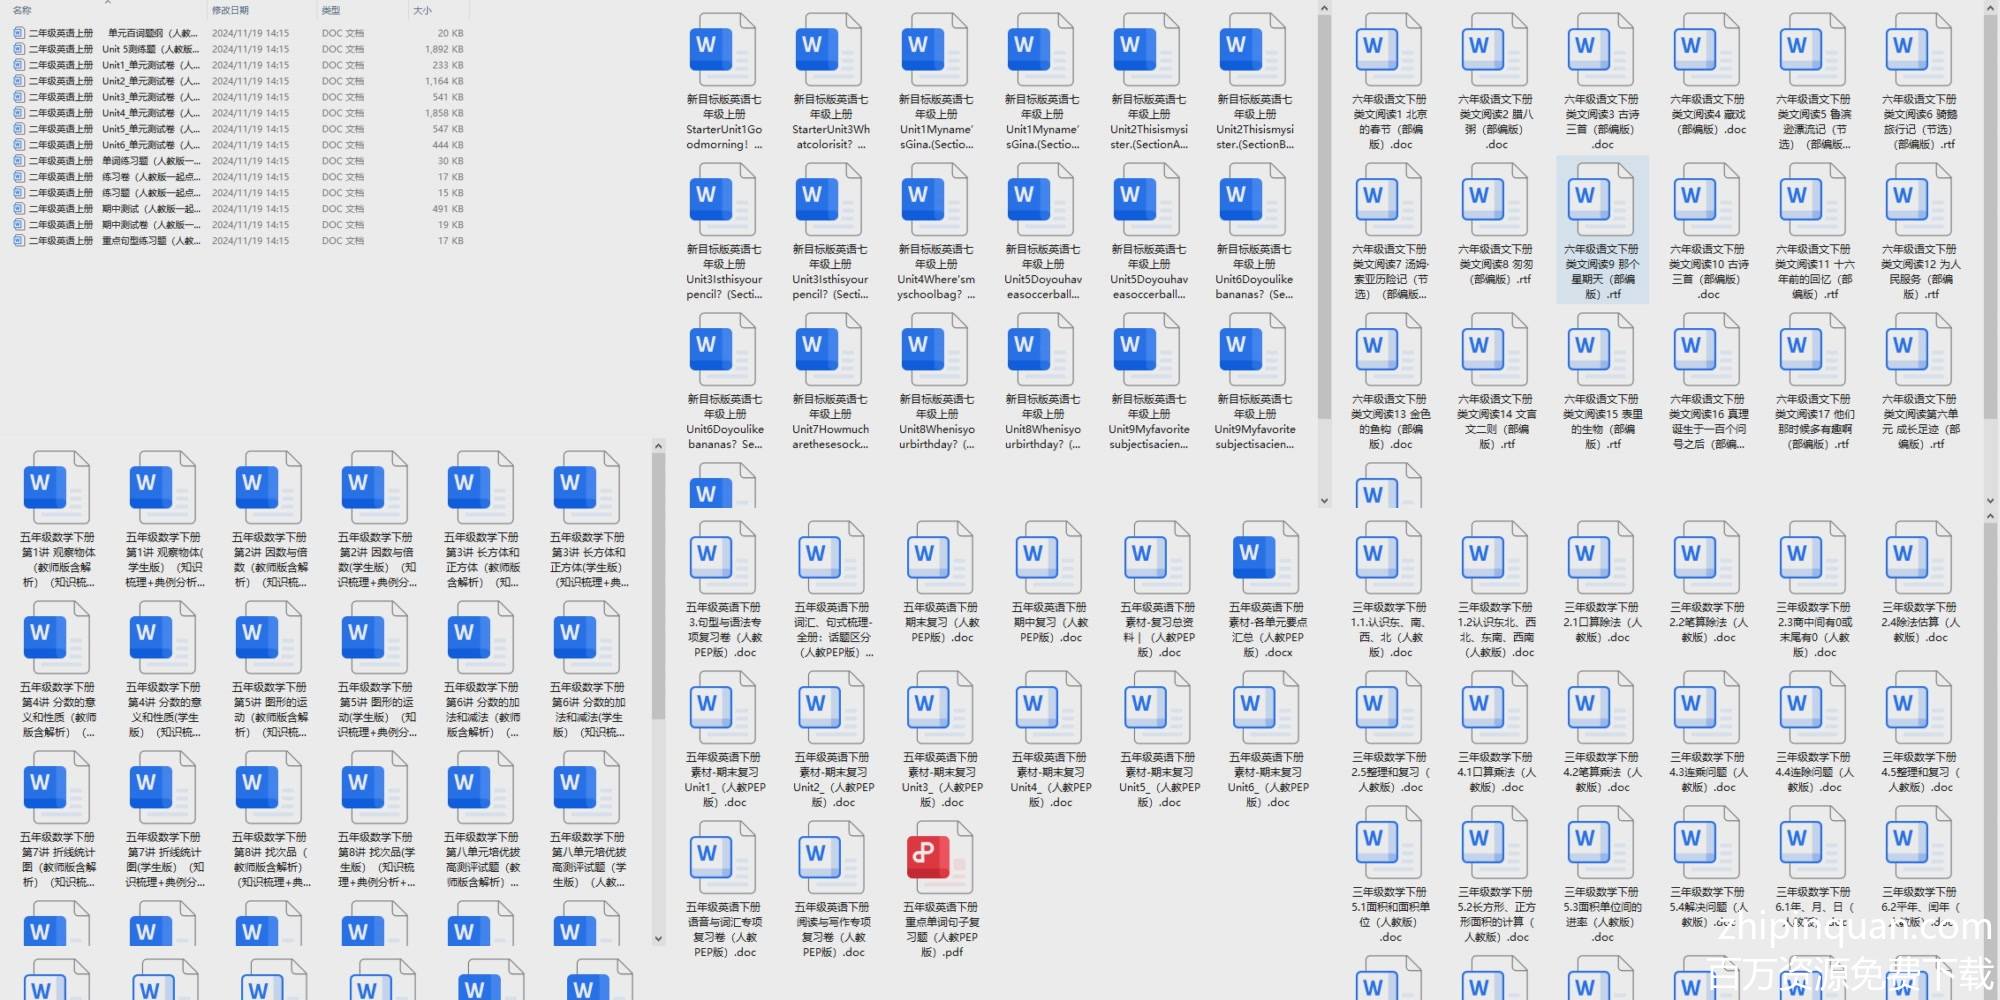Open 五年级英语下册 素材-期末复习 Unit1 file icon
This screenshot has width=2000, height=1000.
click(722, 705)
